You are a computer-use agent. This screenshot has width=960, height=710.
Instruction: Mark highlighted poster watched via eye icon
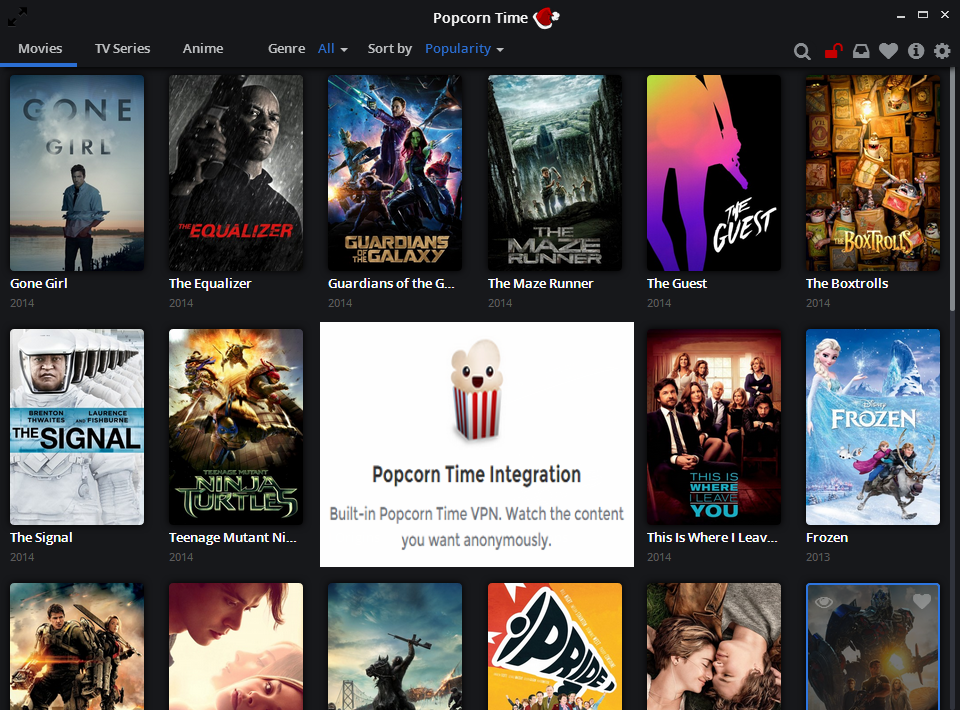823,602
